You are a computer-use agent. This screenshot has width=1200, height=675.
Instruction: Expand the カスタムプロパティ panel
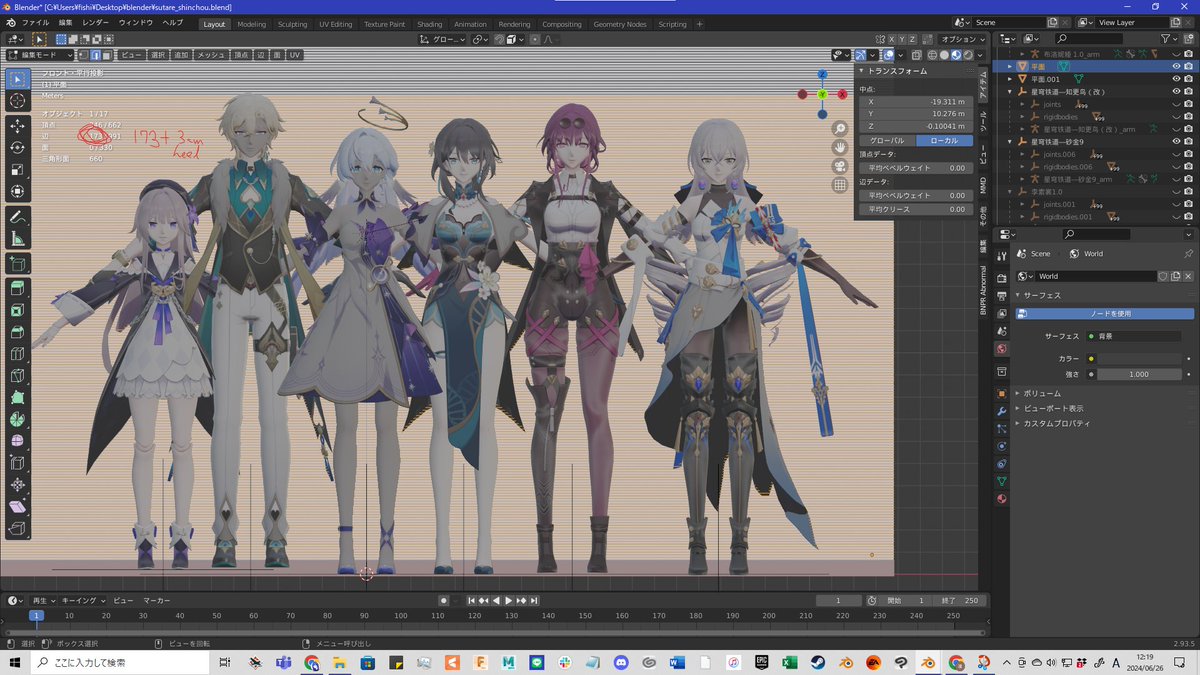pyautogui.click(x=1055, y=423)
